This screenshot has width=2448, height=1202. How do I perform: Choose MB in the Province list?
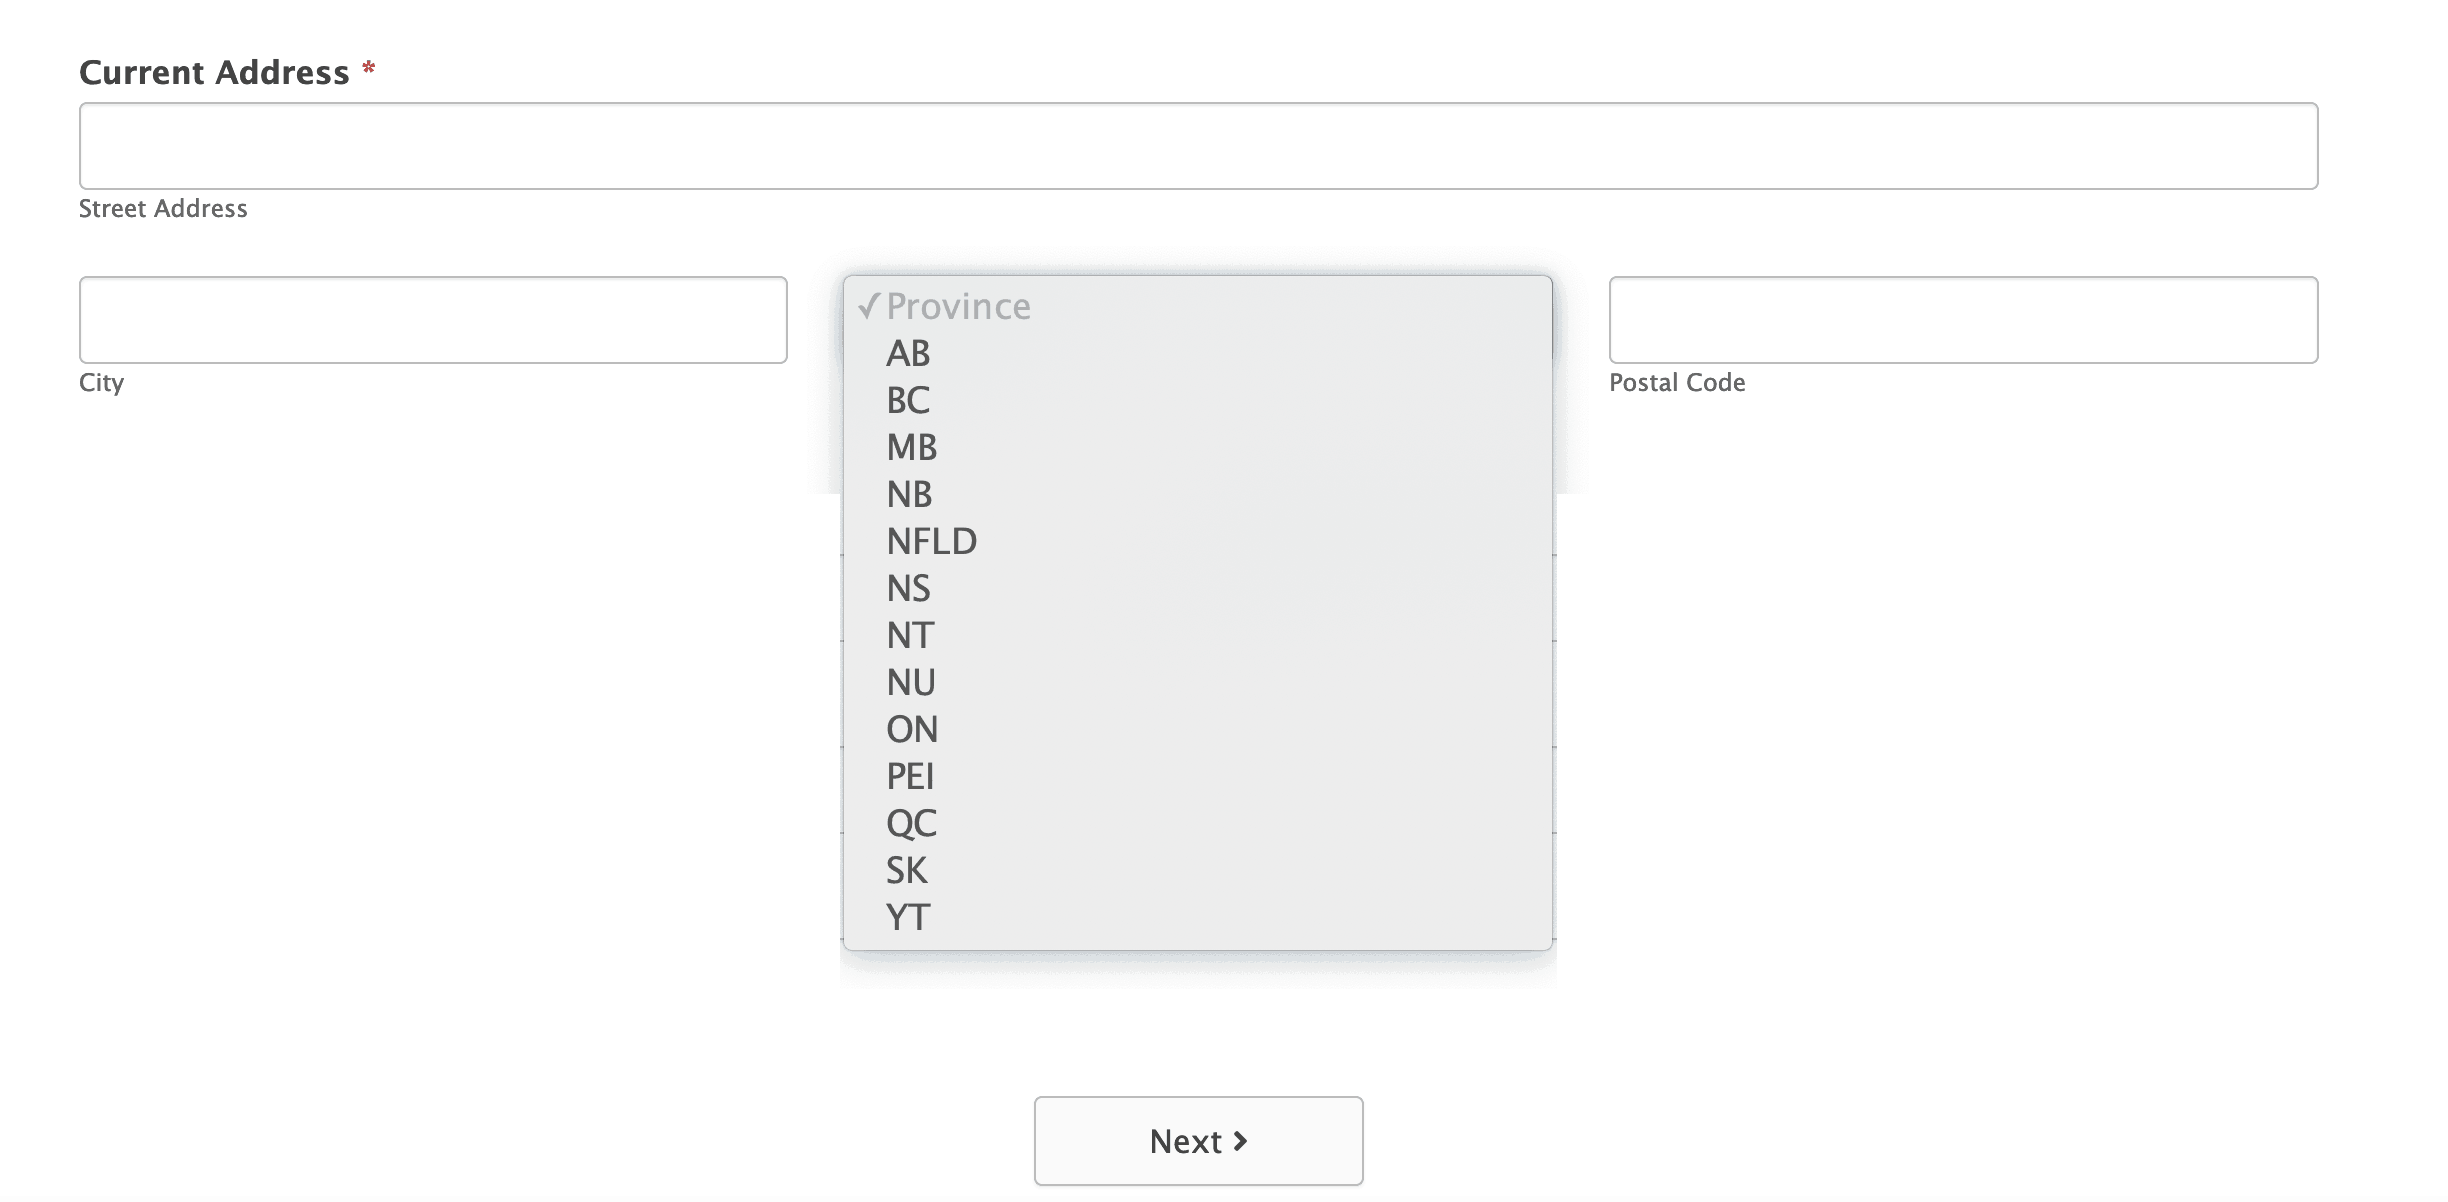click(911, 447)
